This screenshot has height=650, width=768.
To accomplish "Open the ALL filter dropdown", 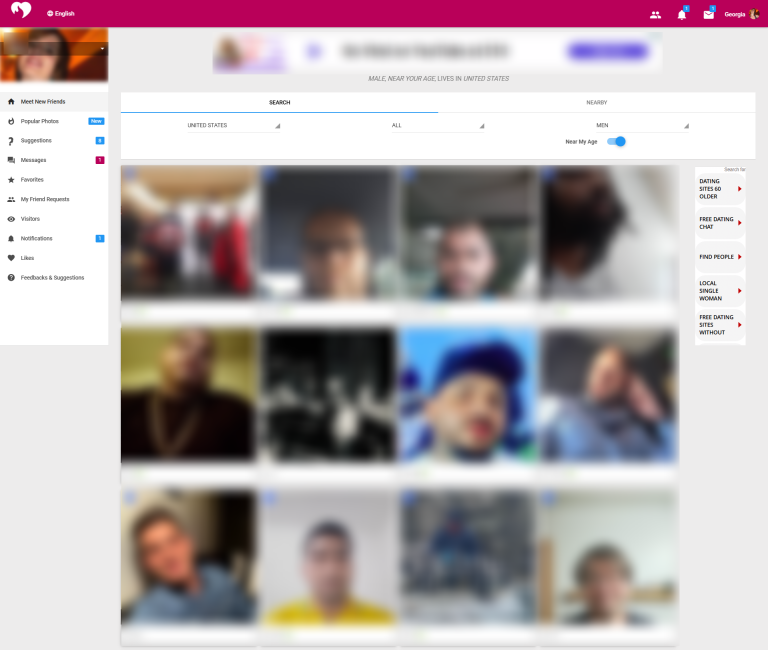I will point(437,125).
